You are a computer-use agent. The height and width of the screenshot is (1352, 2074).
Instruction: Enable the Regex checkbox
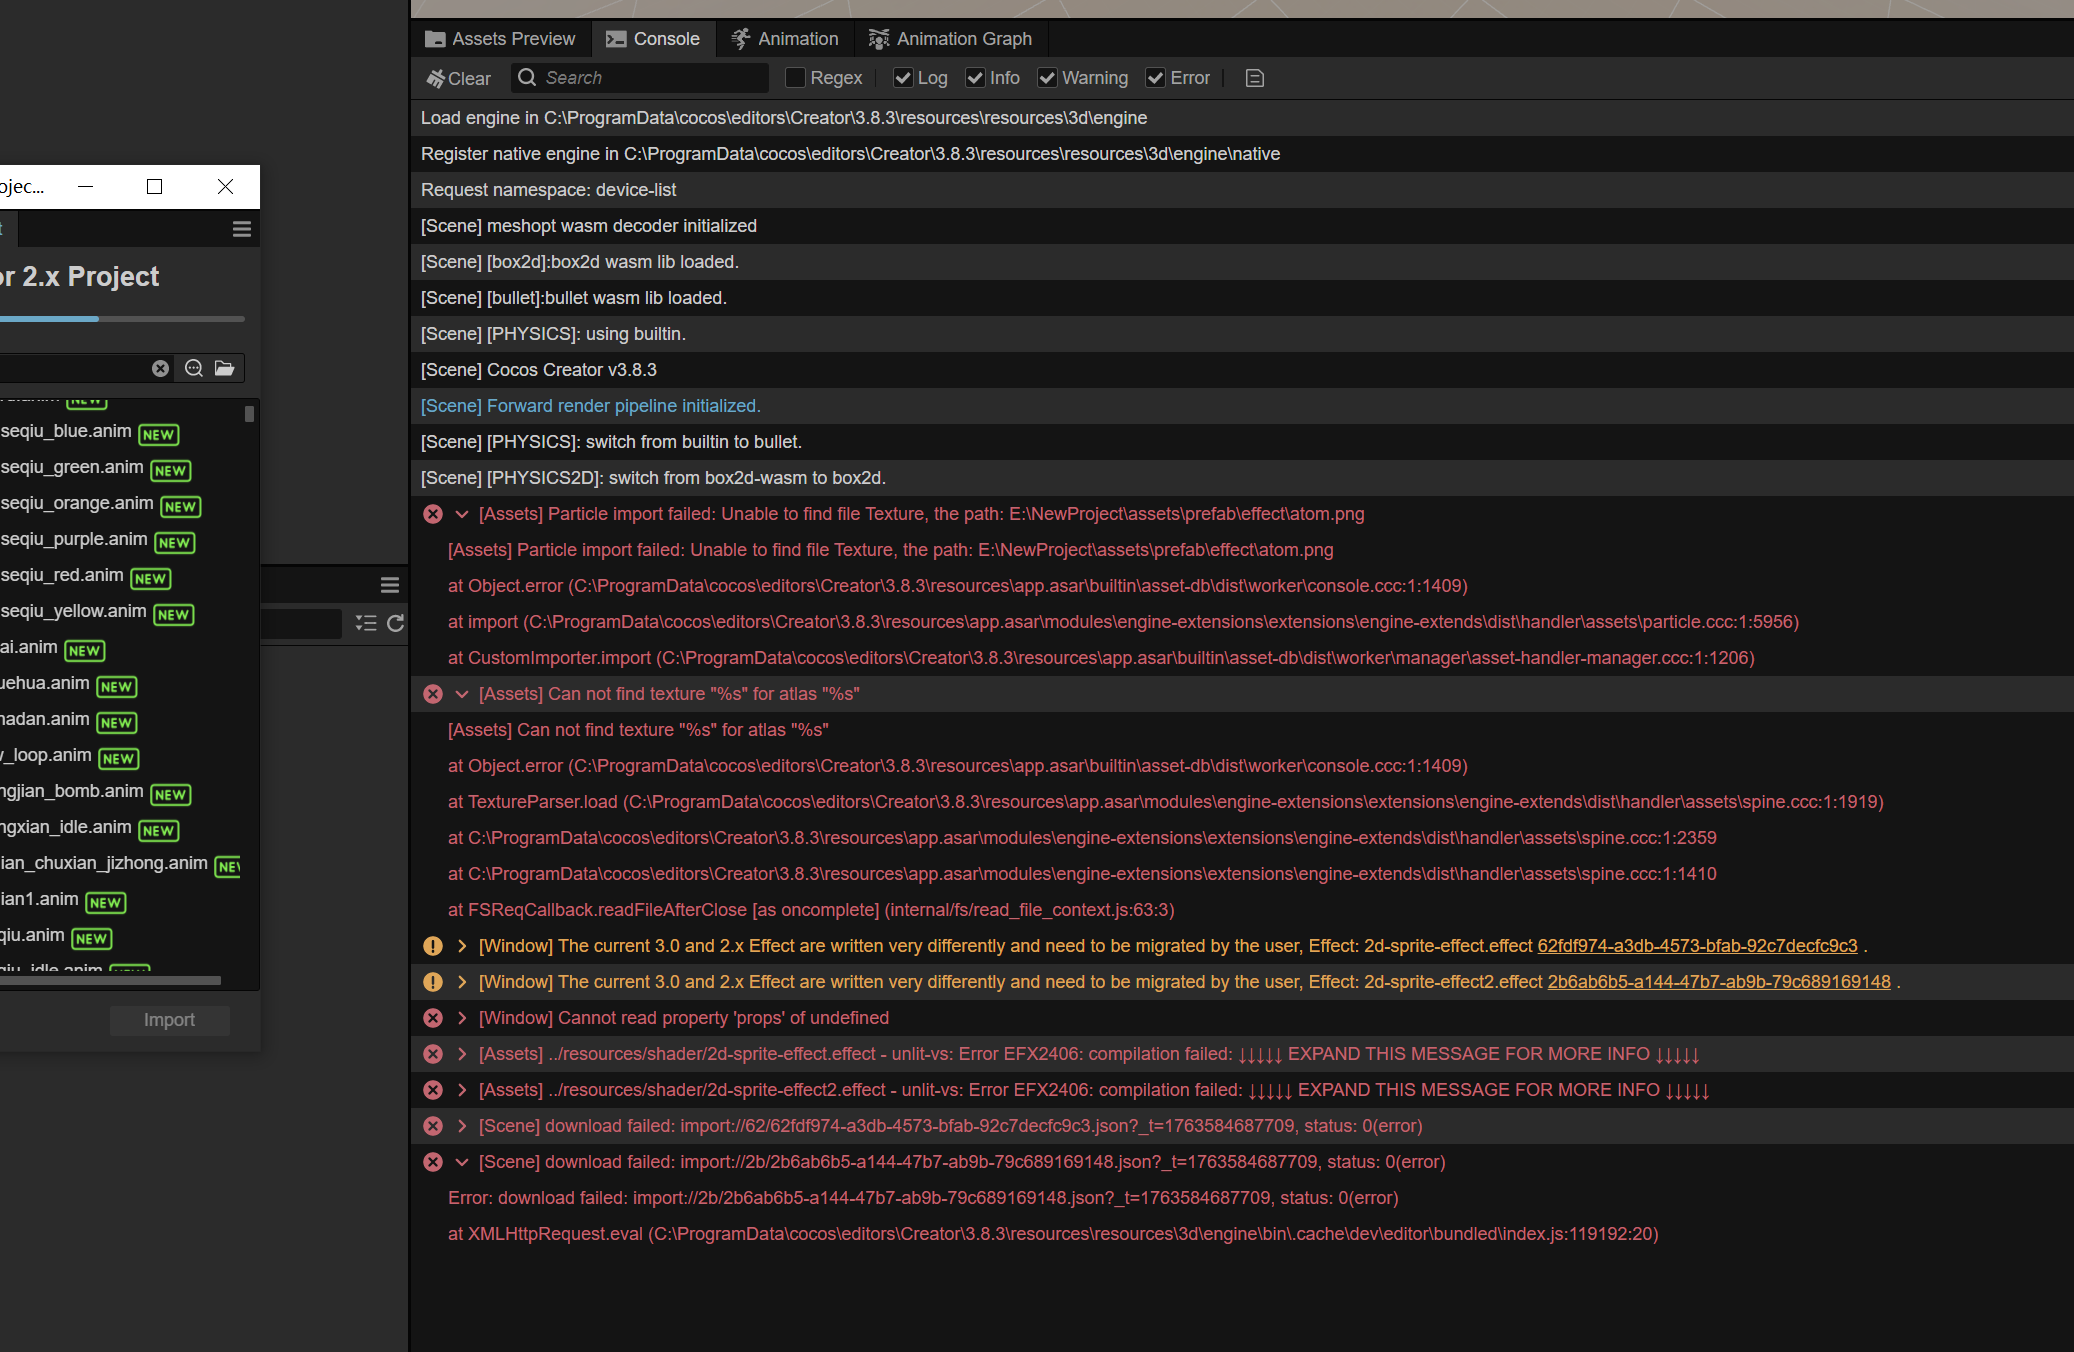tap(796, 78)
